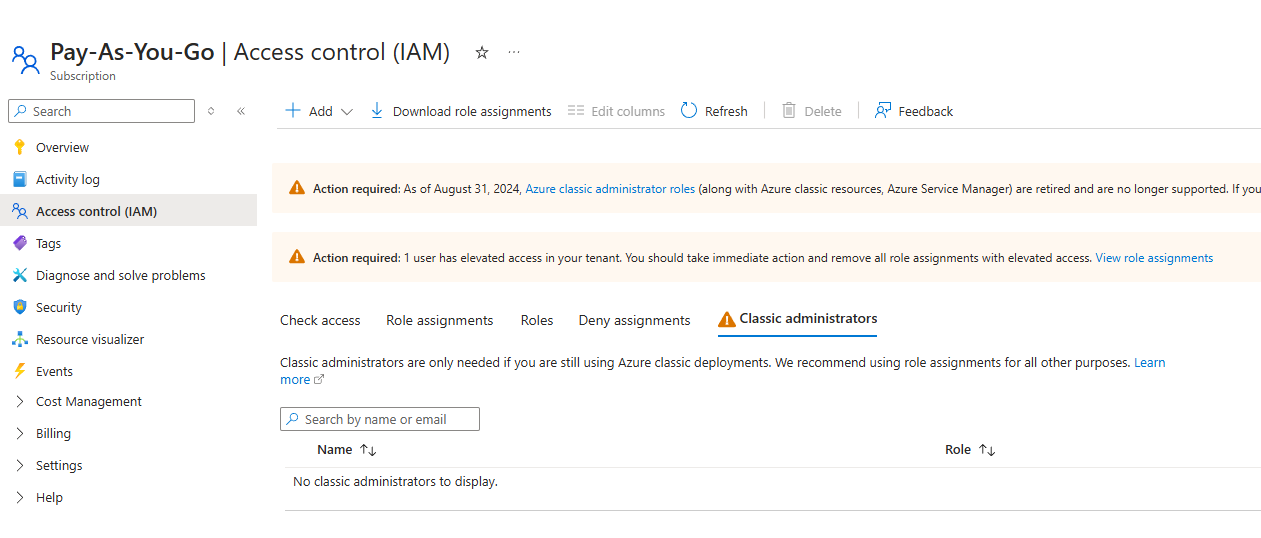
Task: Click the Edit columns icon
Action: 576,111
